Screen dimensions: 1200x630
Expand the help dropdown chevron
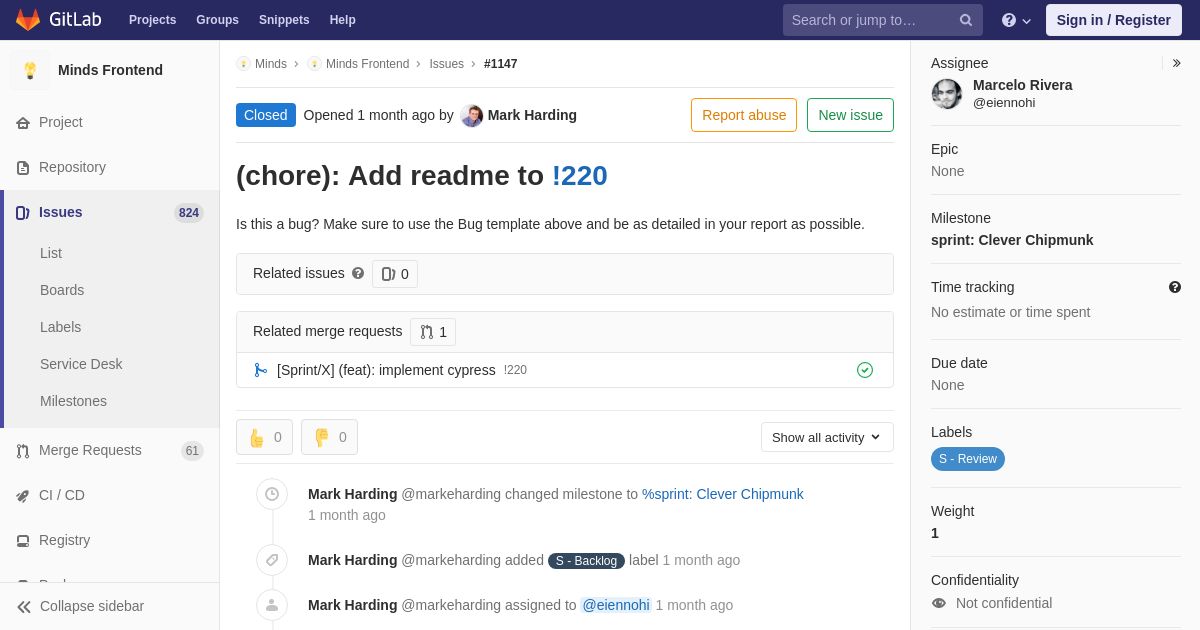[1027, 21]
